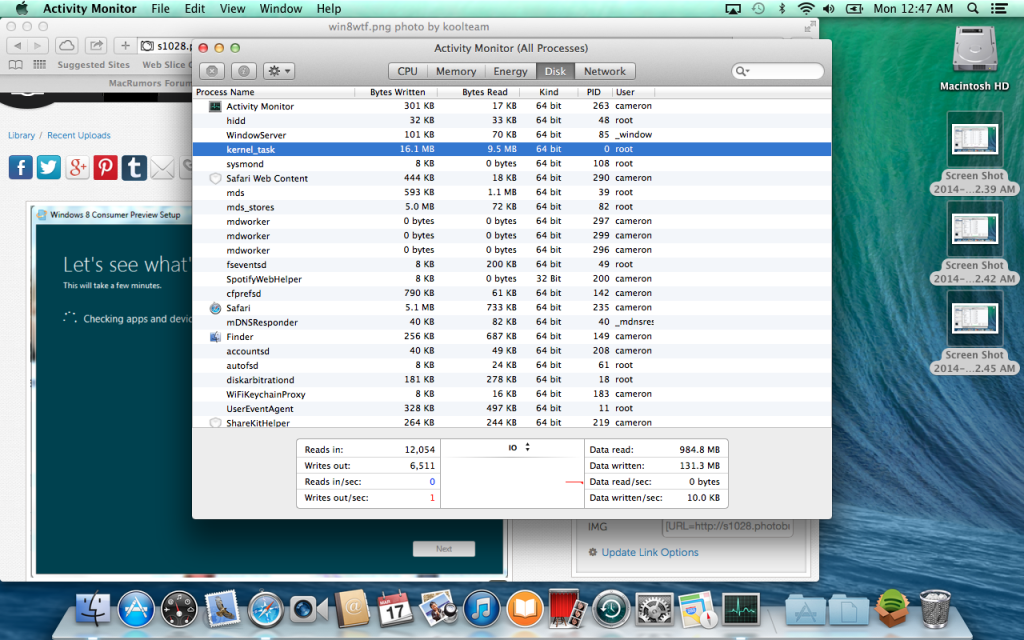Open the Library link in Safari

22,135
